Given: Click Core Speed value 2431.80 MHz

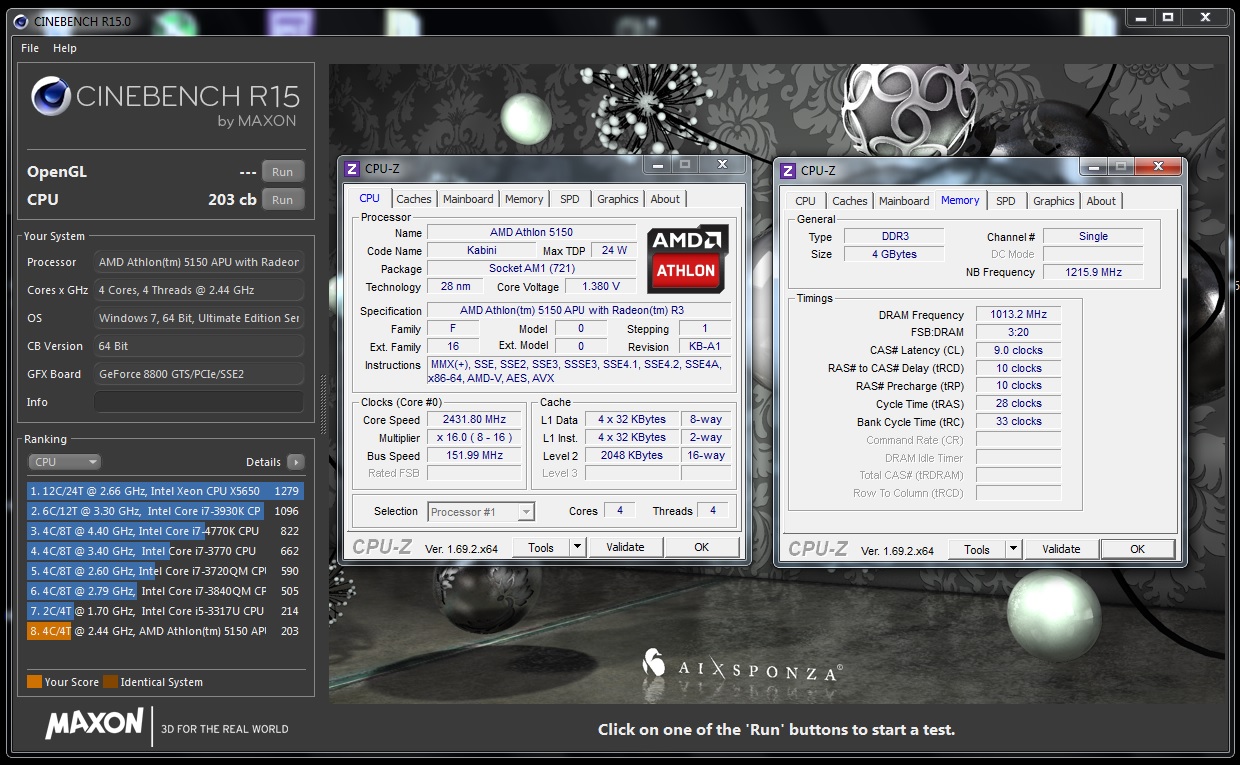Looking at the screenshot, I should coord(476,420).
